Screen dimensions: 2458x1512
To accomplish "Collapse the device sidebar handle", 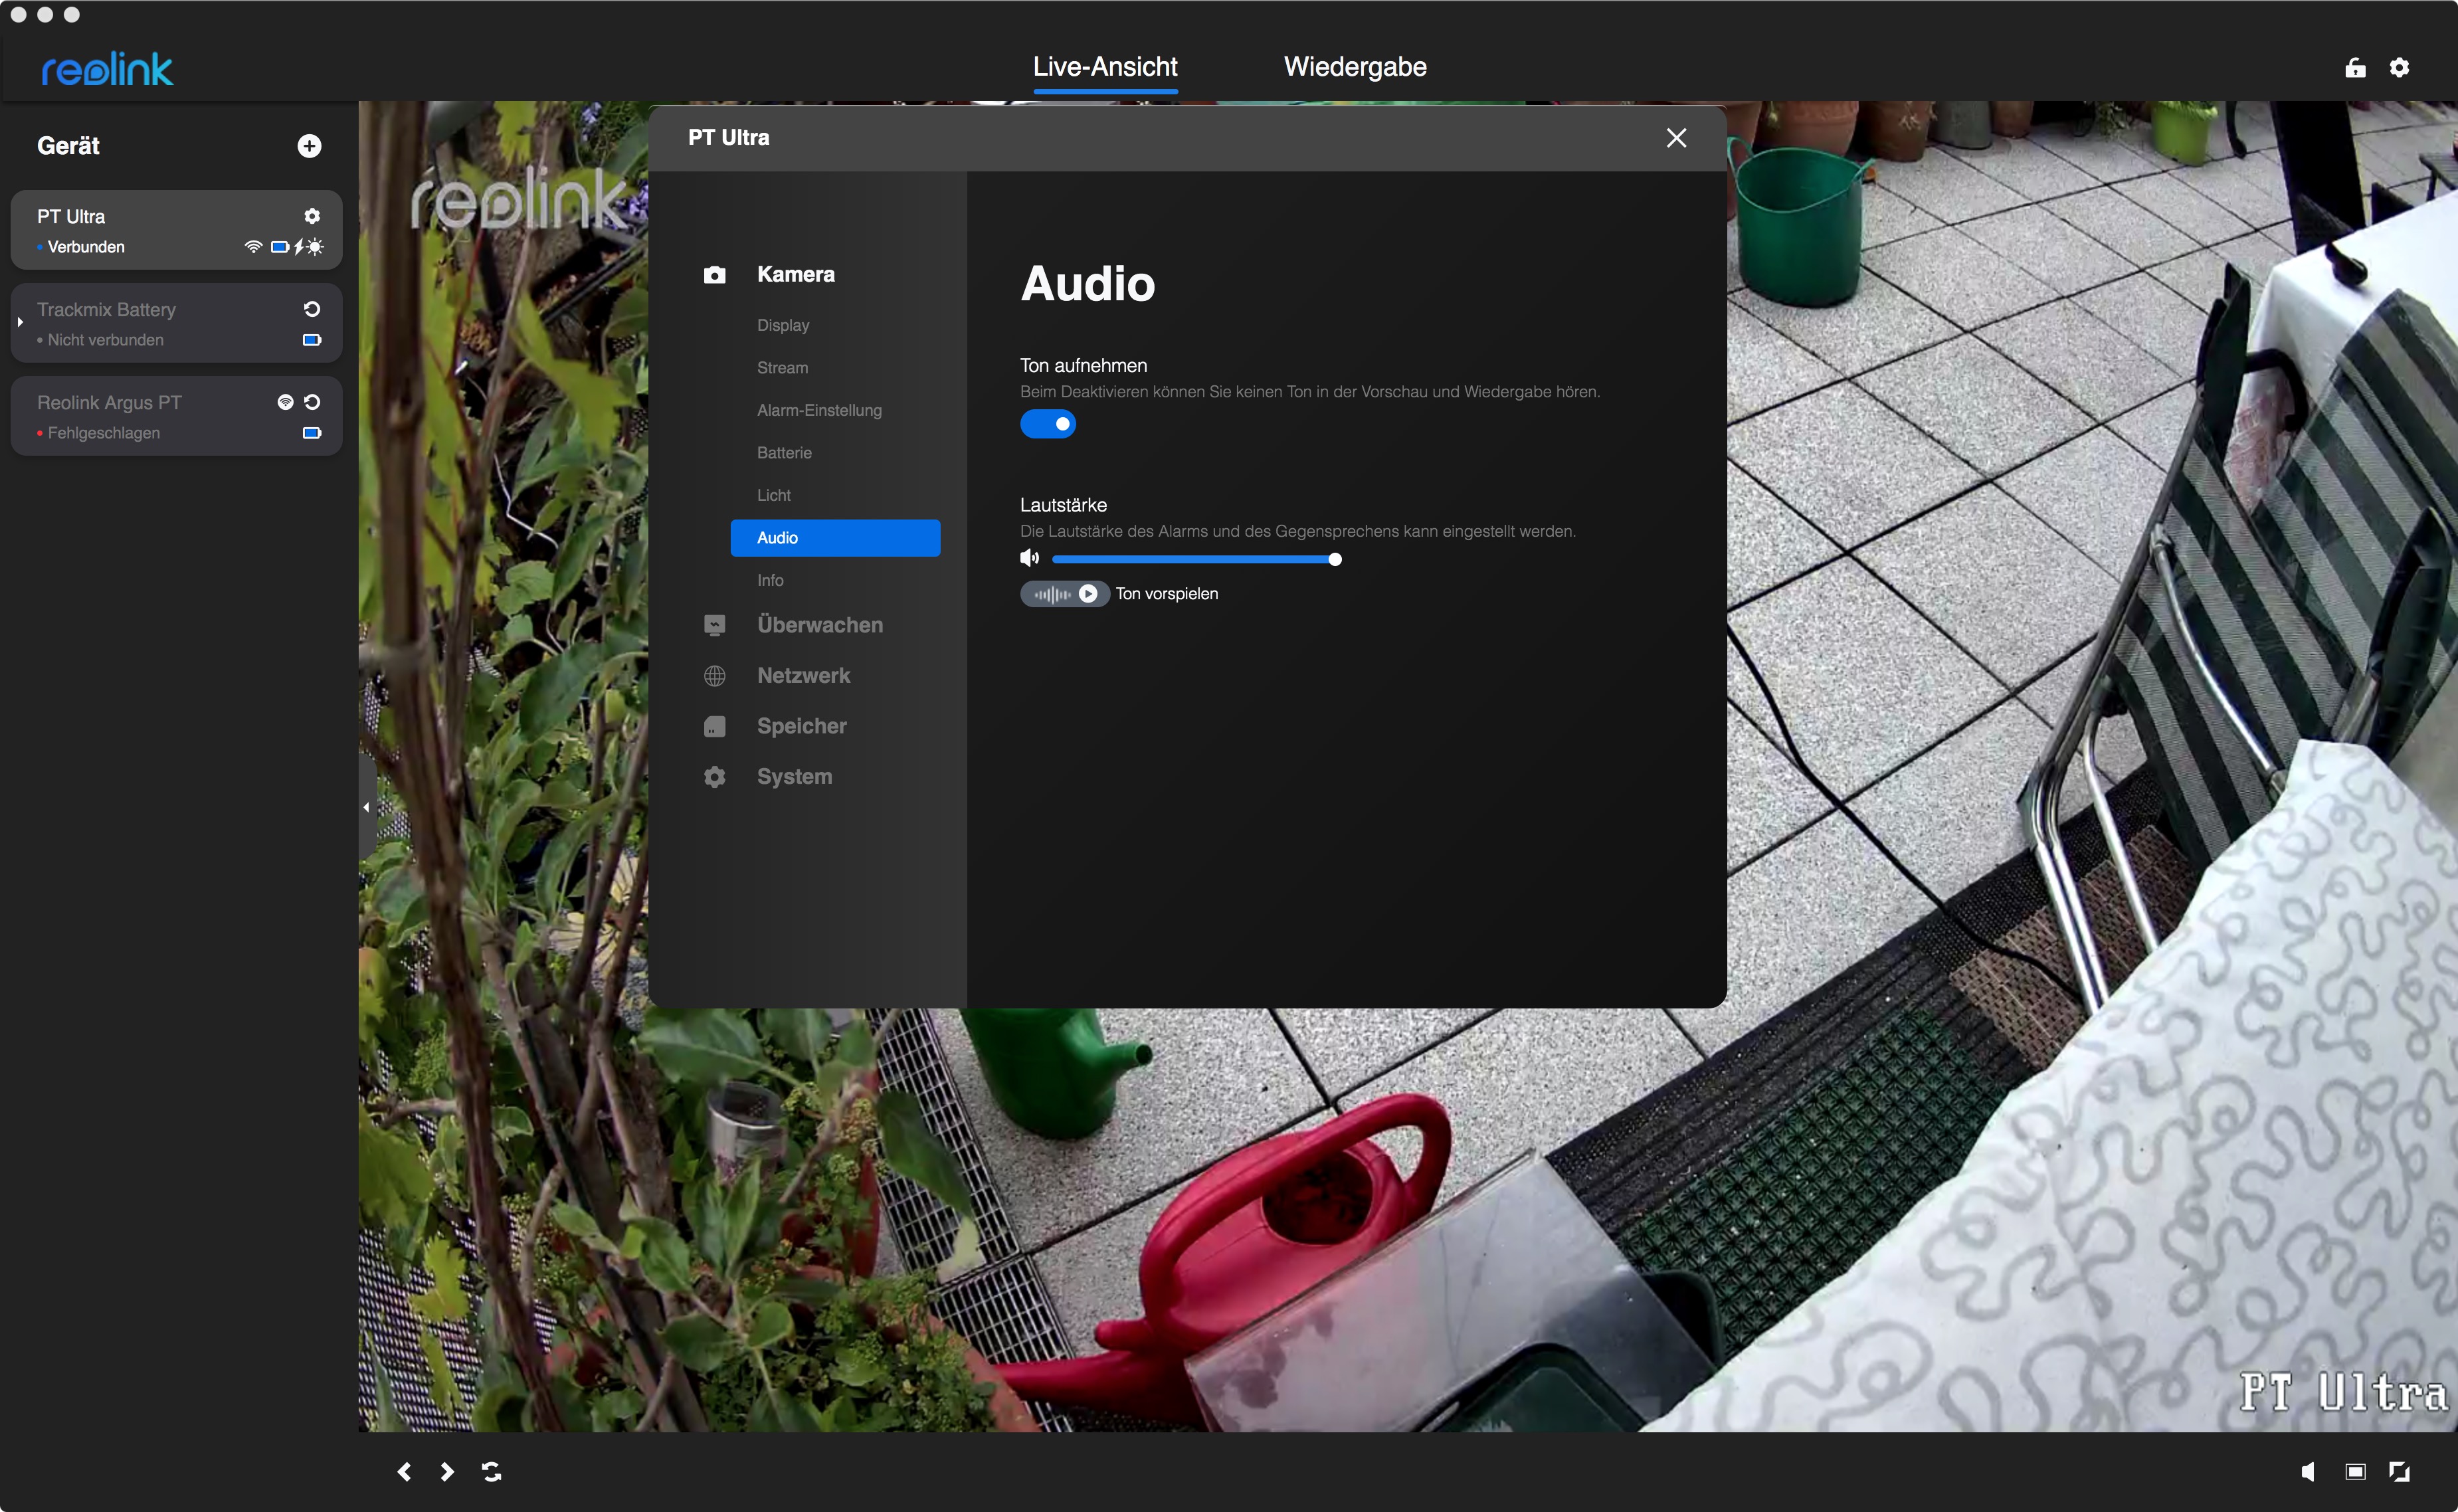I will (366, 807).
